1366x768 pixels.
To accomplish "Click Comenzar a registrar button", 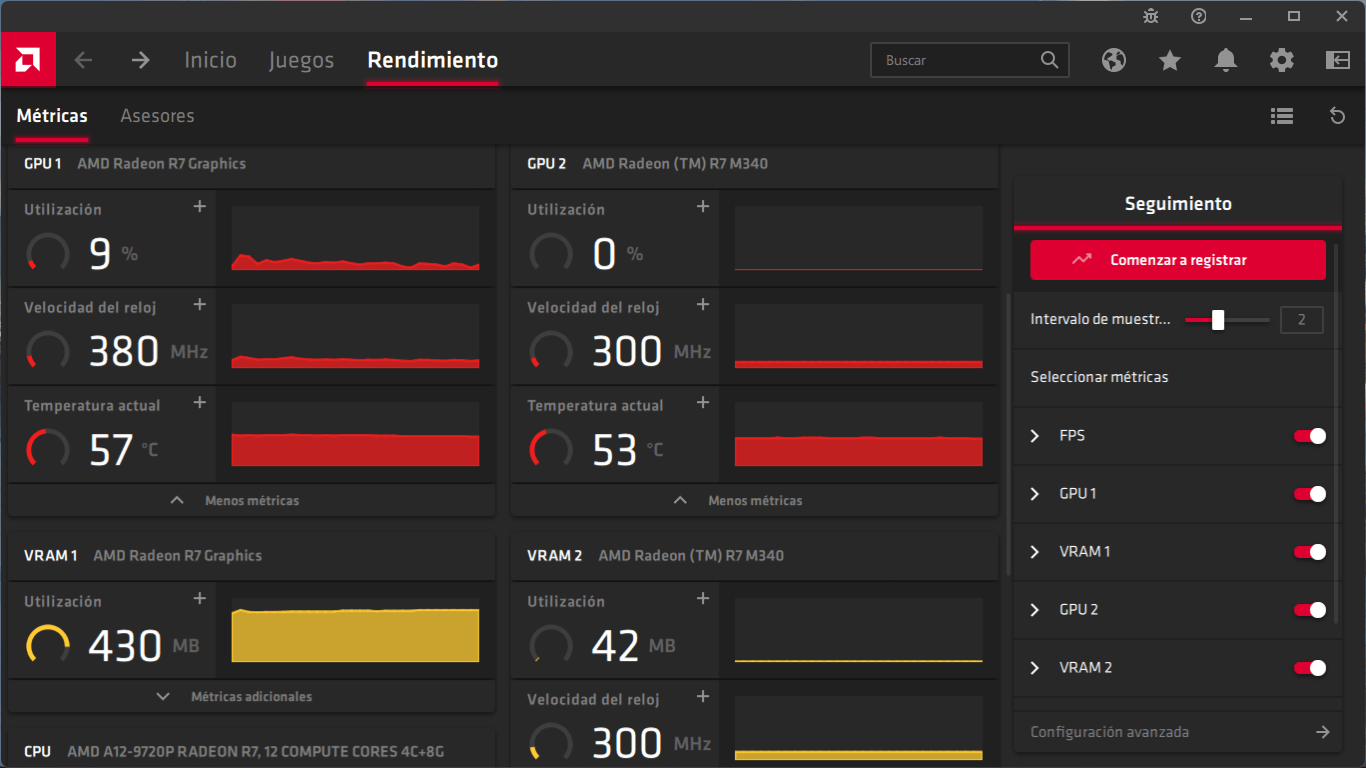I will [x=1178, y=260].
